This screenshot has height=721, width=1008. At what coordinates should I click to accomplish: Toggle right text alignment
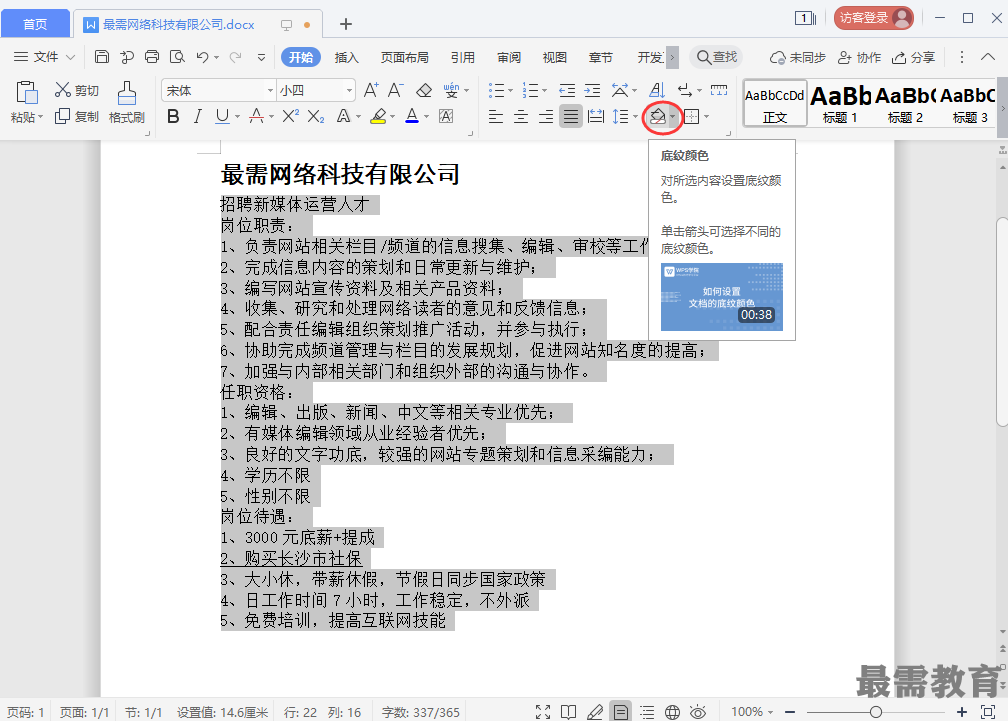coord(546,116)
